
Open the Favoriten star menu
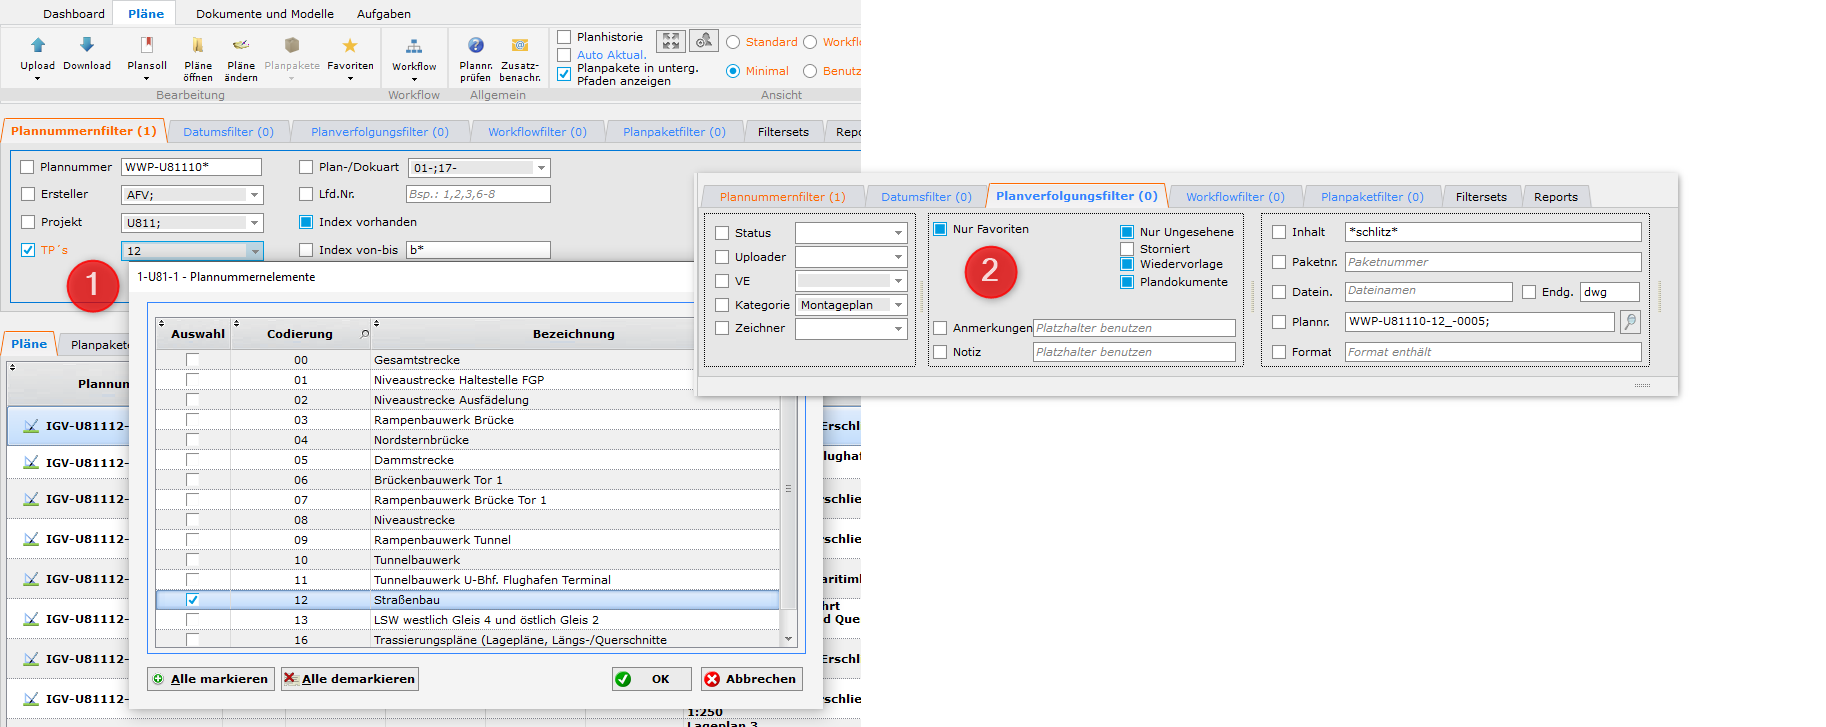(x=350, y=46)
